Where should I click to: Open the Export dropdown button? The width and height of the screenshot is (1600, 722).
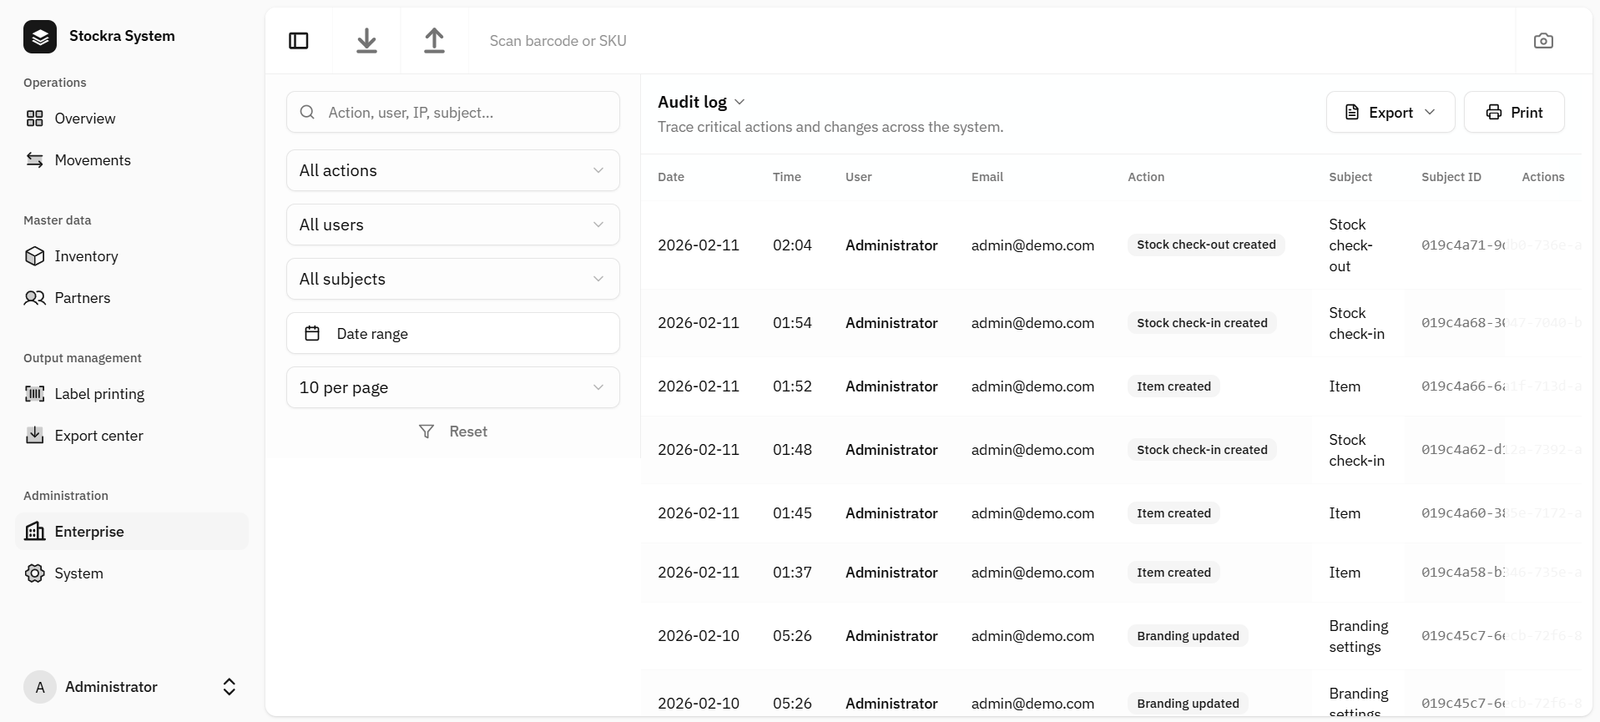1389,112
